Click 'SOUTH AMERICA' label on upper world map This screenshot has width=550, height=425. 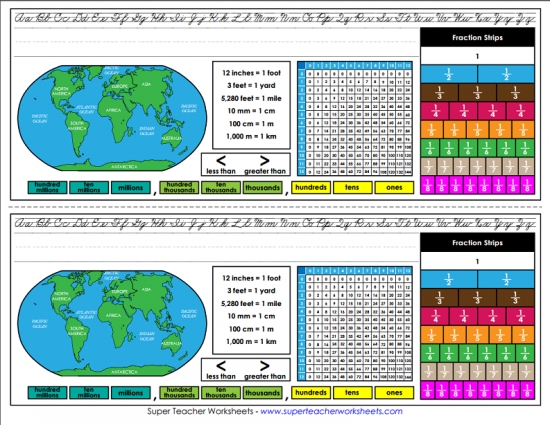point(77,126)
